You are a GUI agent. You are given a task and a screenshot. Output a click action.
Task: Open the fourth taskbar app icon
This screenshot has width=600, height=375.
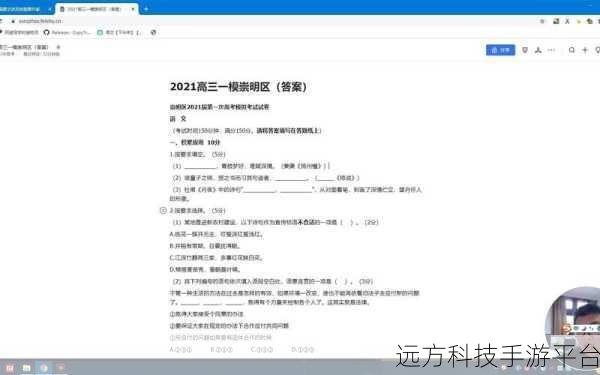pyautogui.click(x=61, y=368)
